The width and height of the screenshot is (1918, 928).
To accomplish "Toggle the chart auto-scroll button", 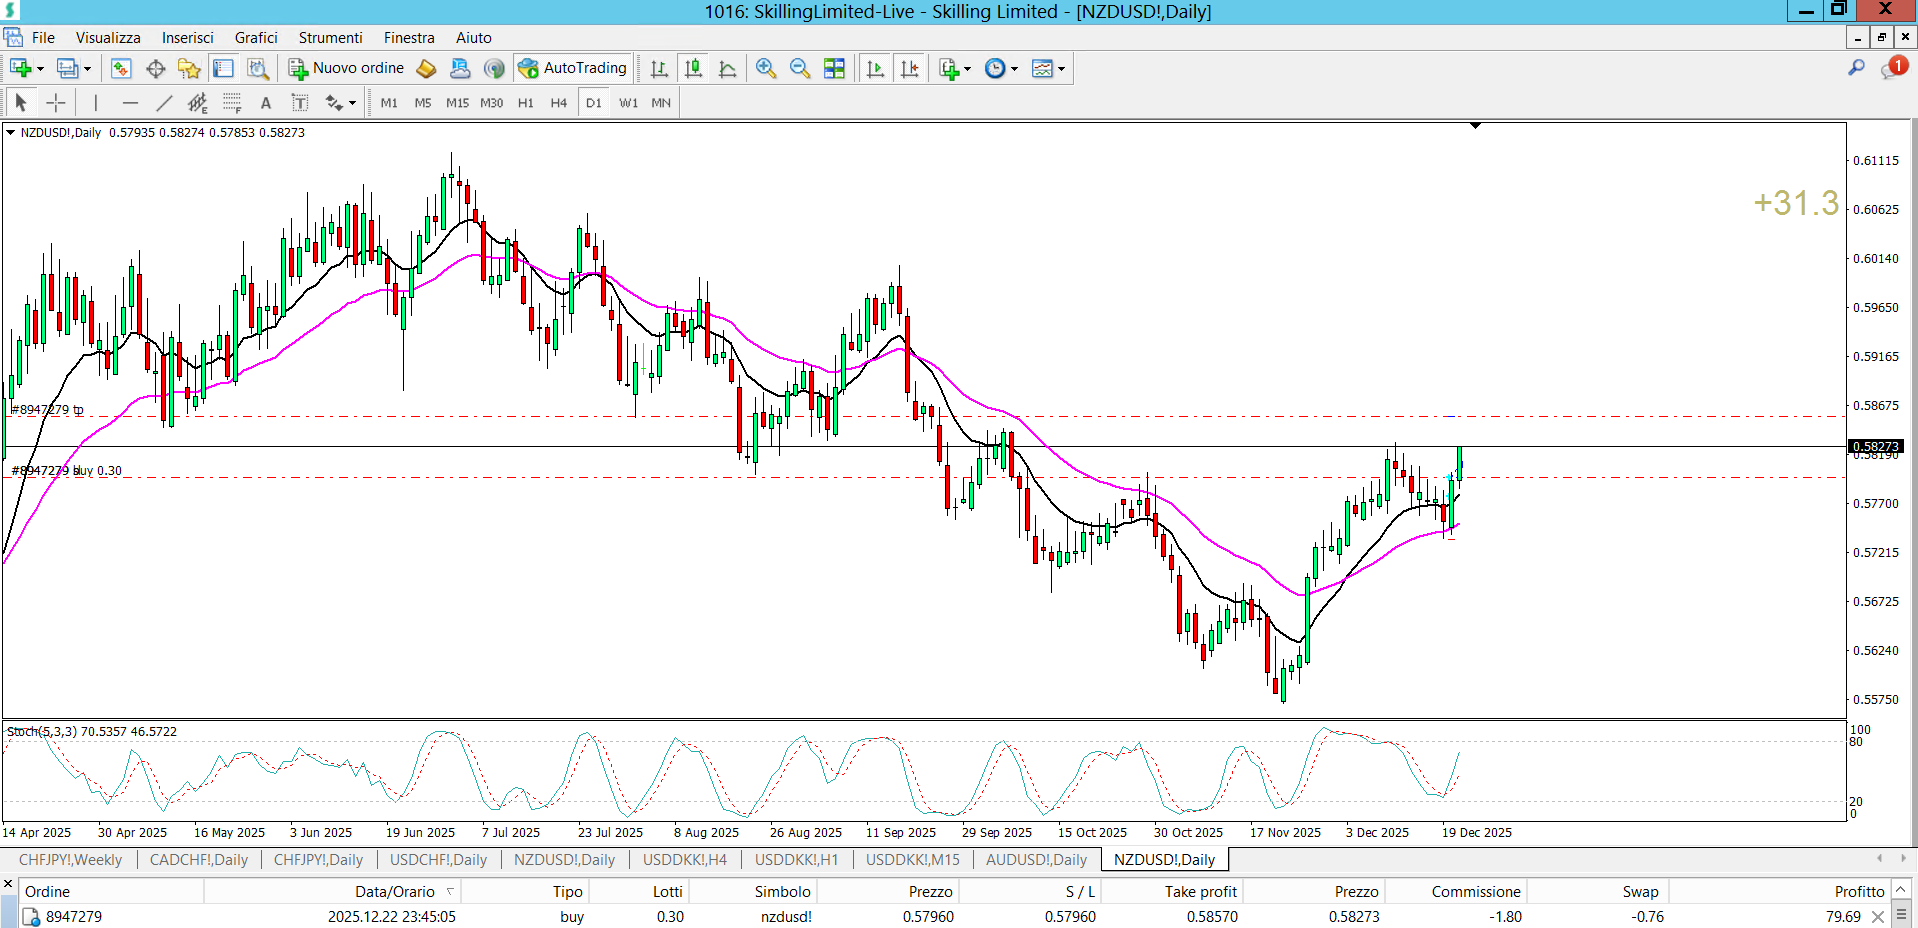I will (x=875, y=68).
